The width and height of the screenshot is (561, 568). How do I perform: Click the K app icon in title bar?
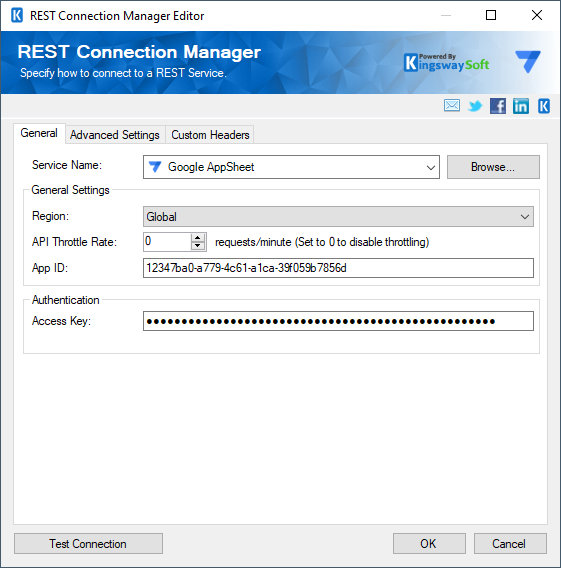tap(17, 16)
